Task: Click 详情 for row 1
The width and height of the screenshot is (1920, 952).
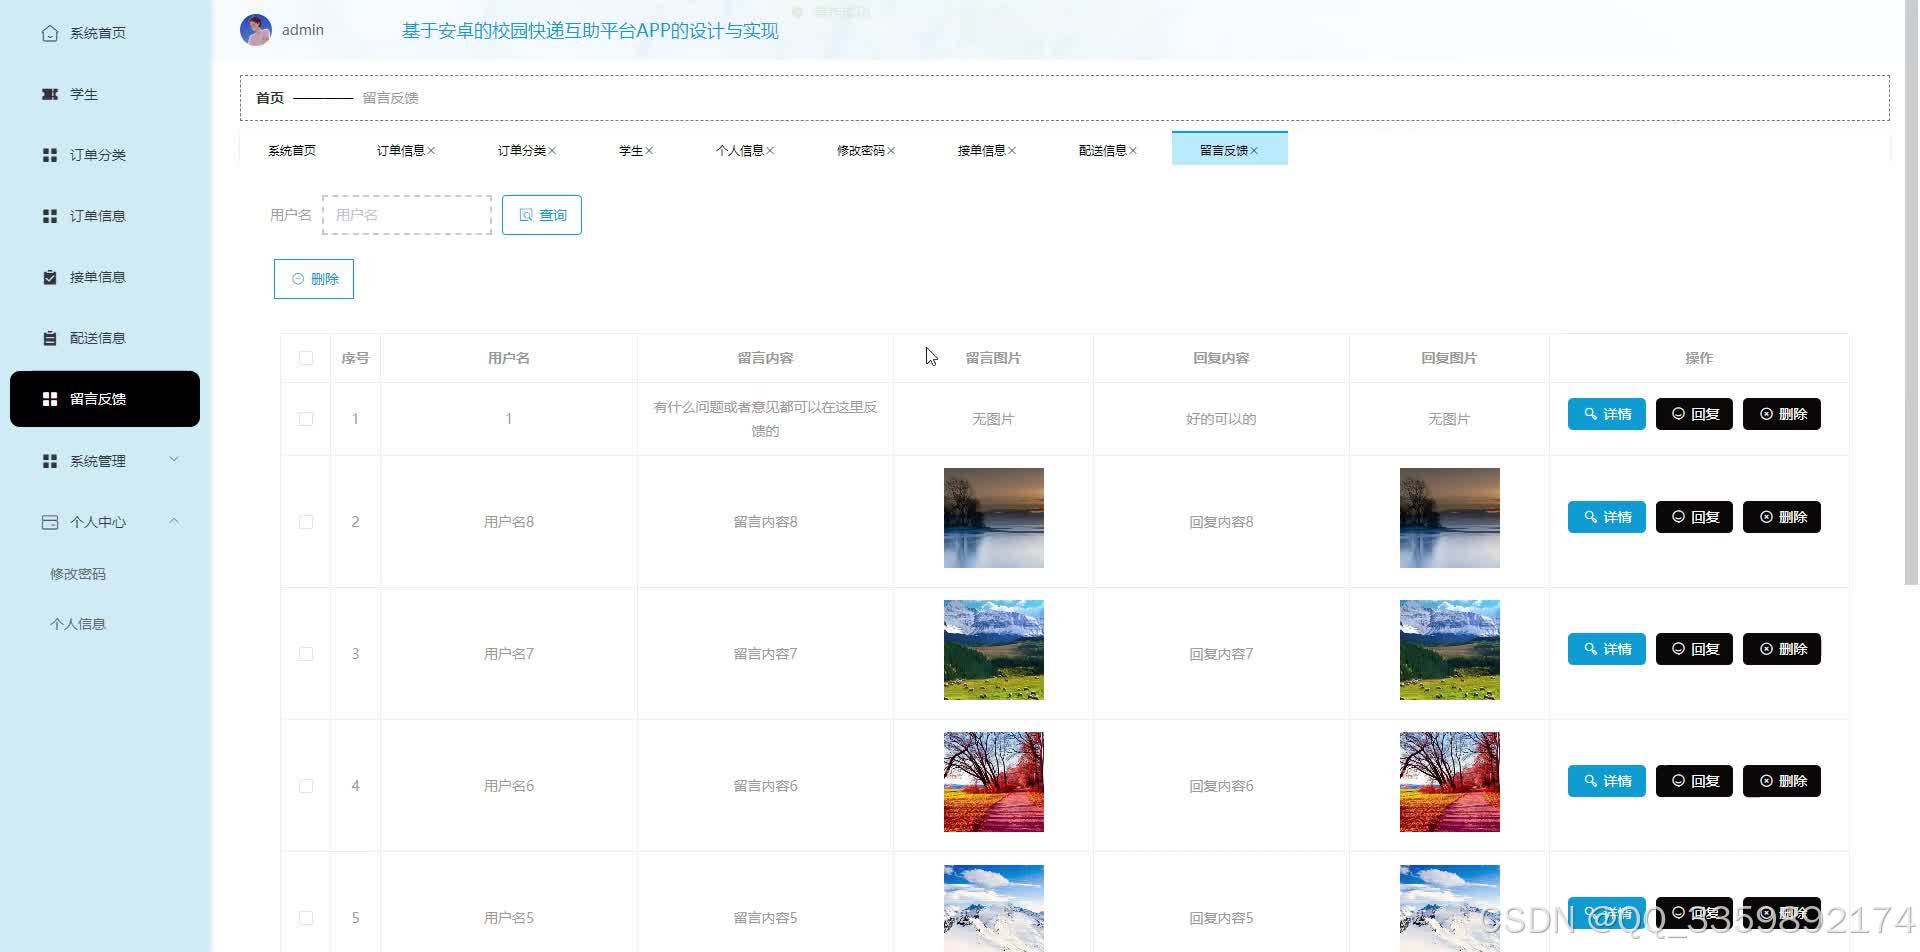Action: pos(1607,414)
